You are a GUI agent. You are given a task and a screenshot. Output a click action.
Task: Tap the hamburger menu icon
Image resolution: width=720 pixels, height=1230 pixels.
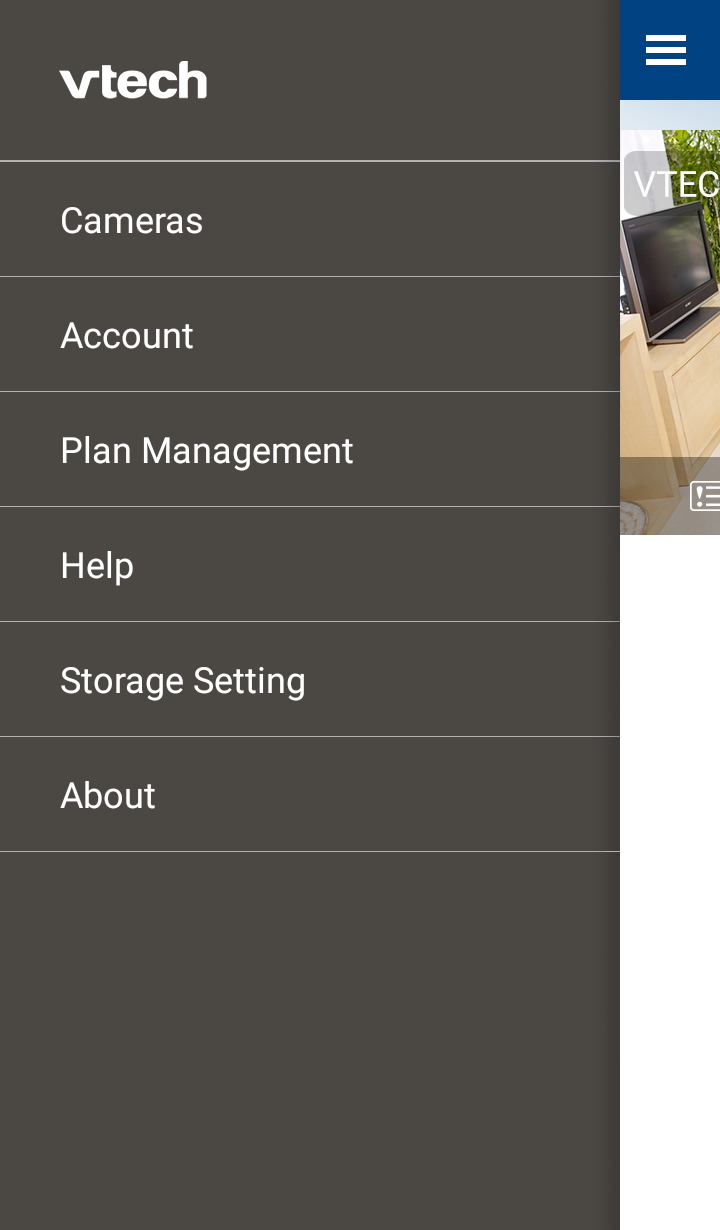click(666, 50)
